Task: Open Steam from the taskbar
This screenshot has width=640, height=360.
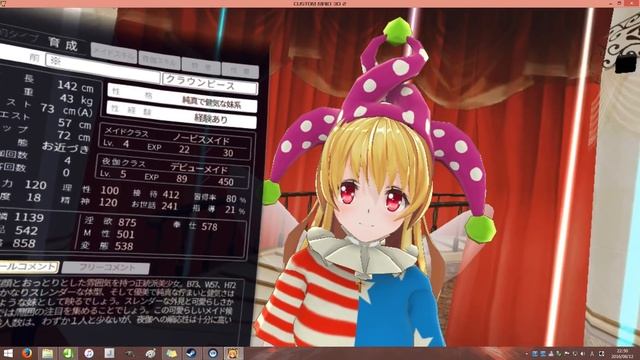Action: pos(192,353)
